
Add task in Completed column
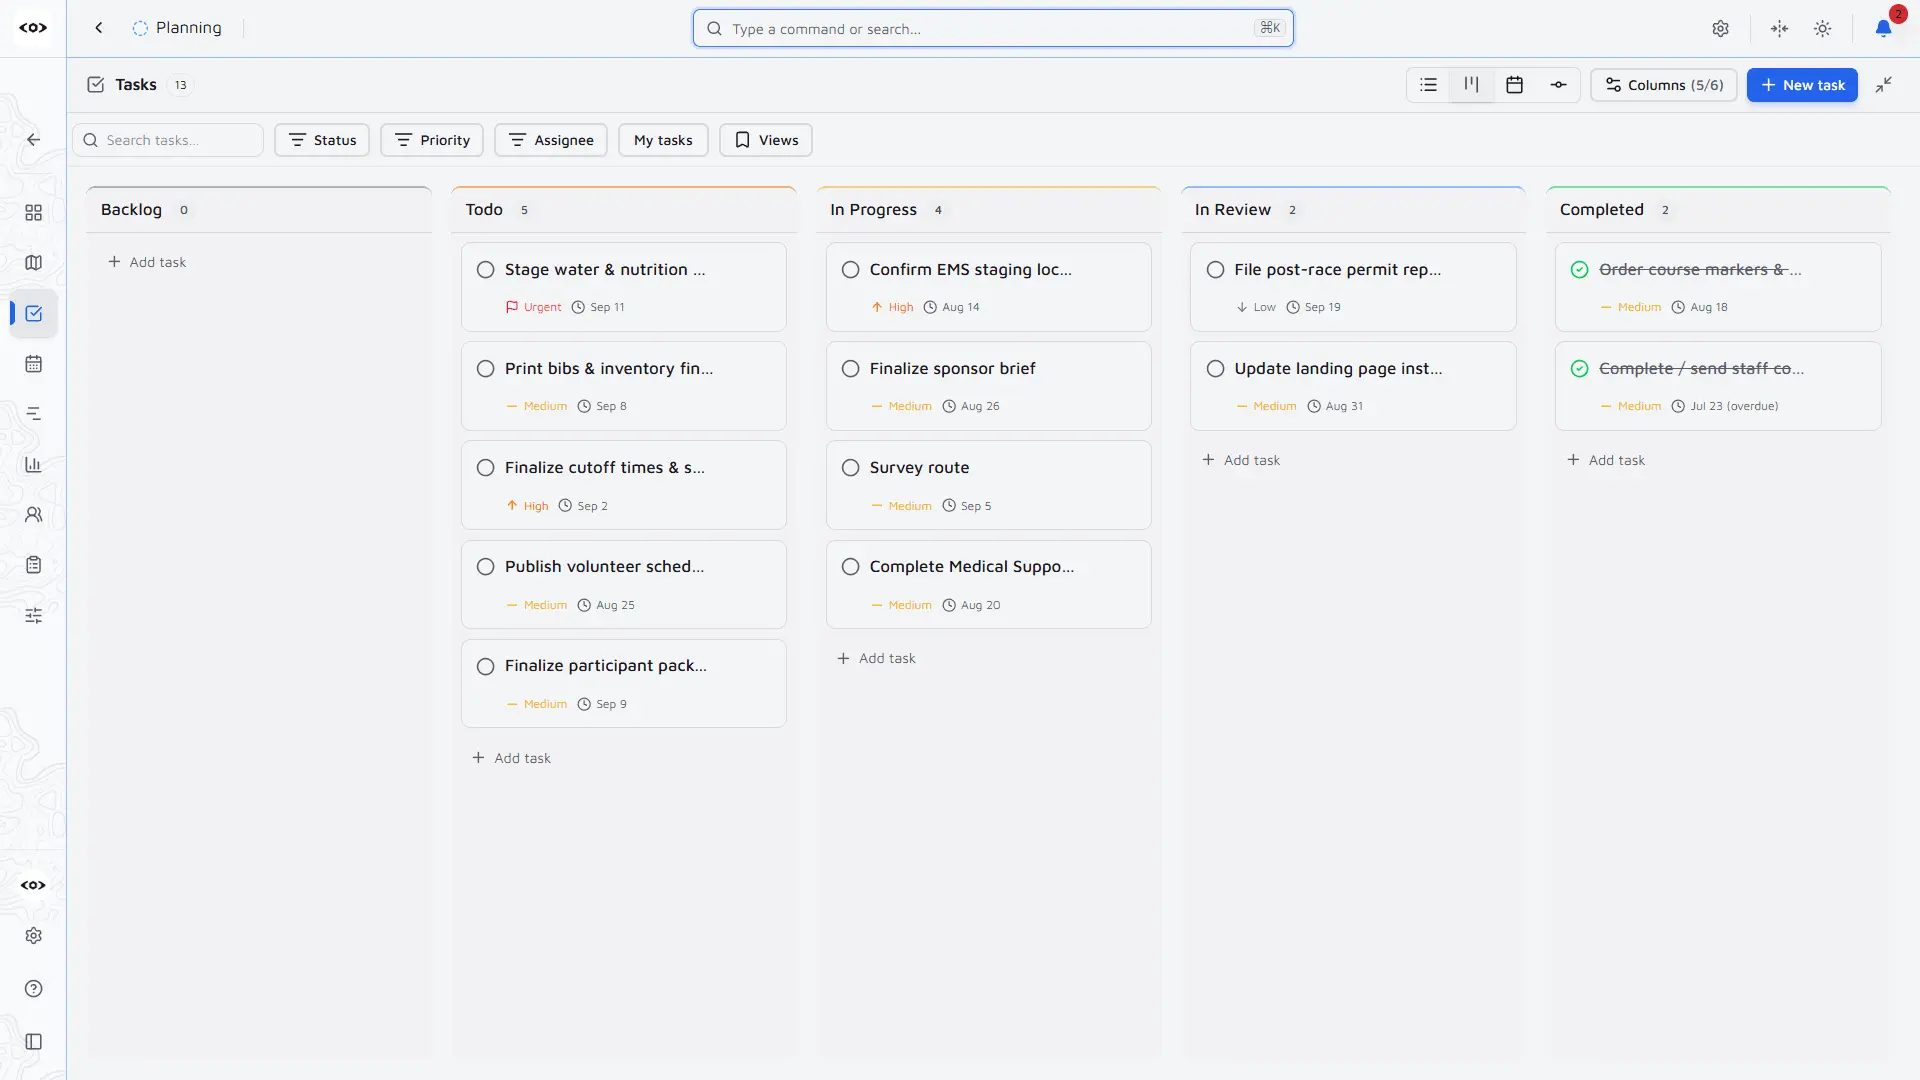tap(1607, 460)
